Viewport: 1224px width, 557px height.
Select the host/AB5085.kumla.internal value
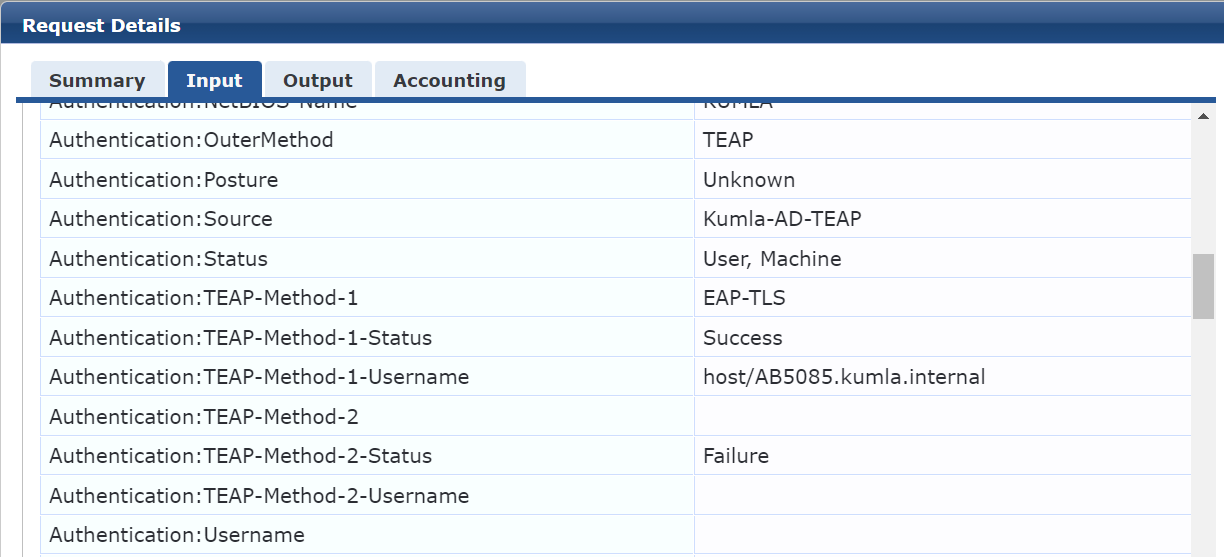(844, 377)
